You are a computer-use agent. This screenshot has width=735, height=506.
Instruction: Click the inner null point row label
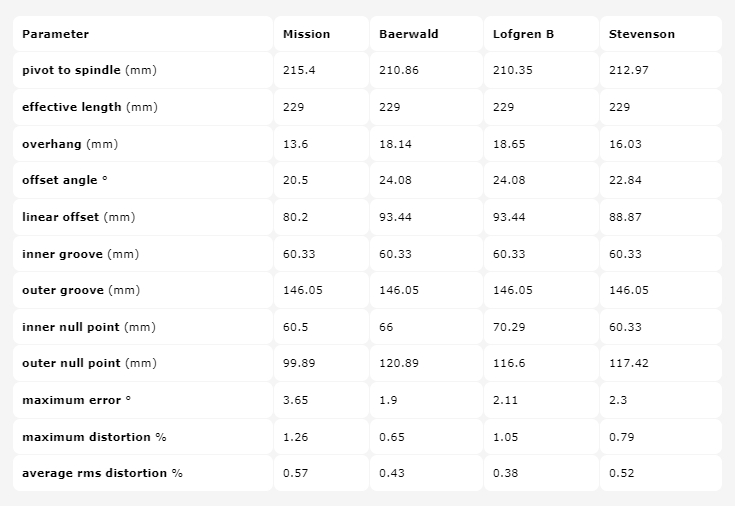point(89,327)
